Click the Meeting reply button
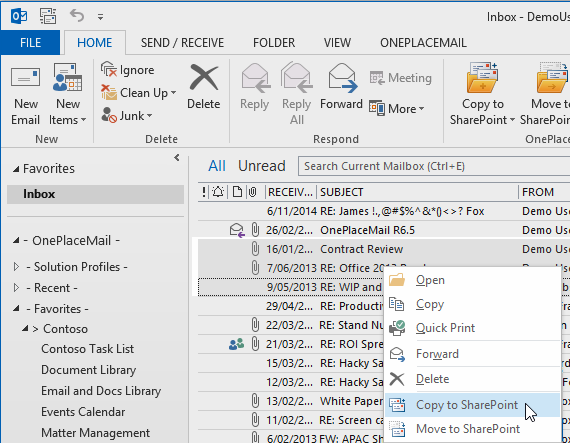This screenshot has height=443, width=570. [x=401, y=78]
